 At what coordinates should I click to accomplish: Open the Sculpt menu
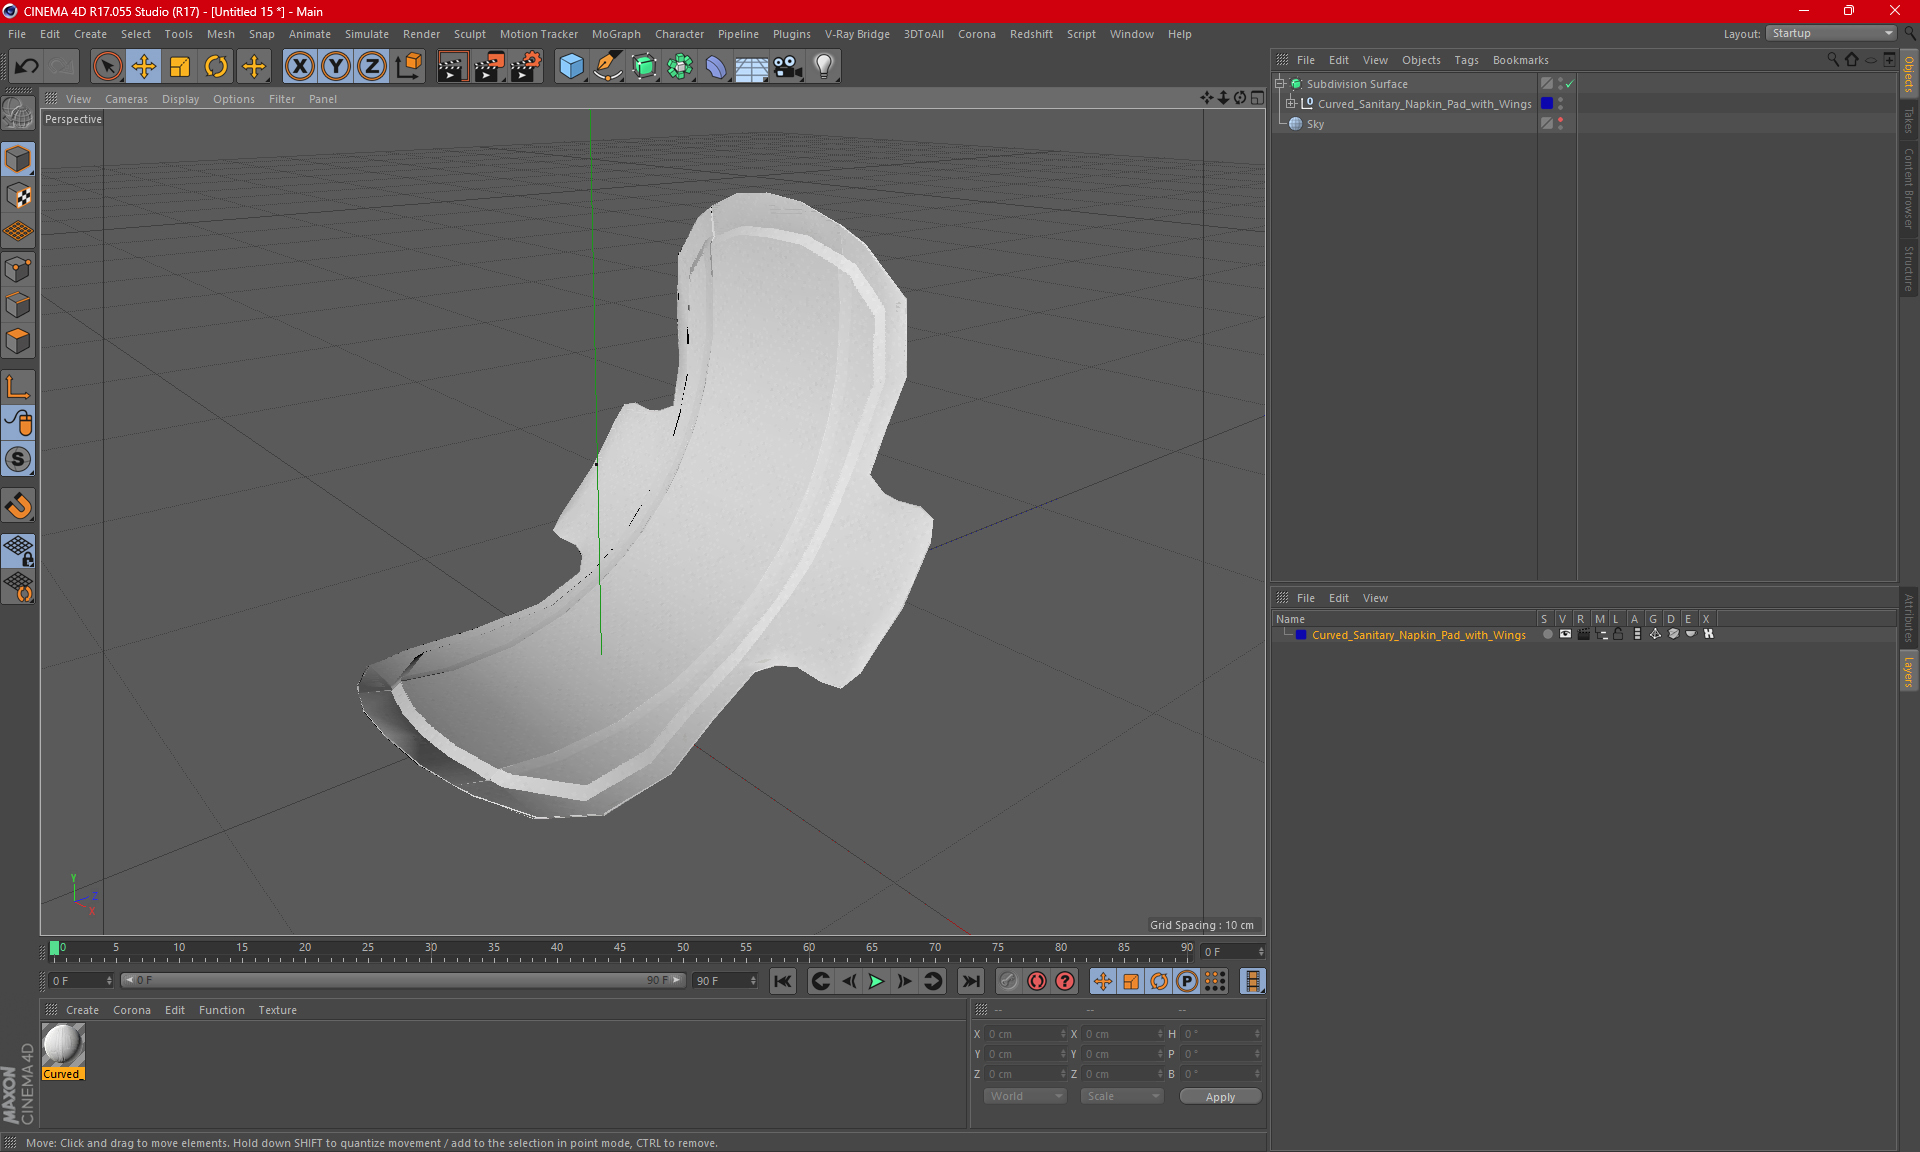point(469,34)
